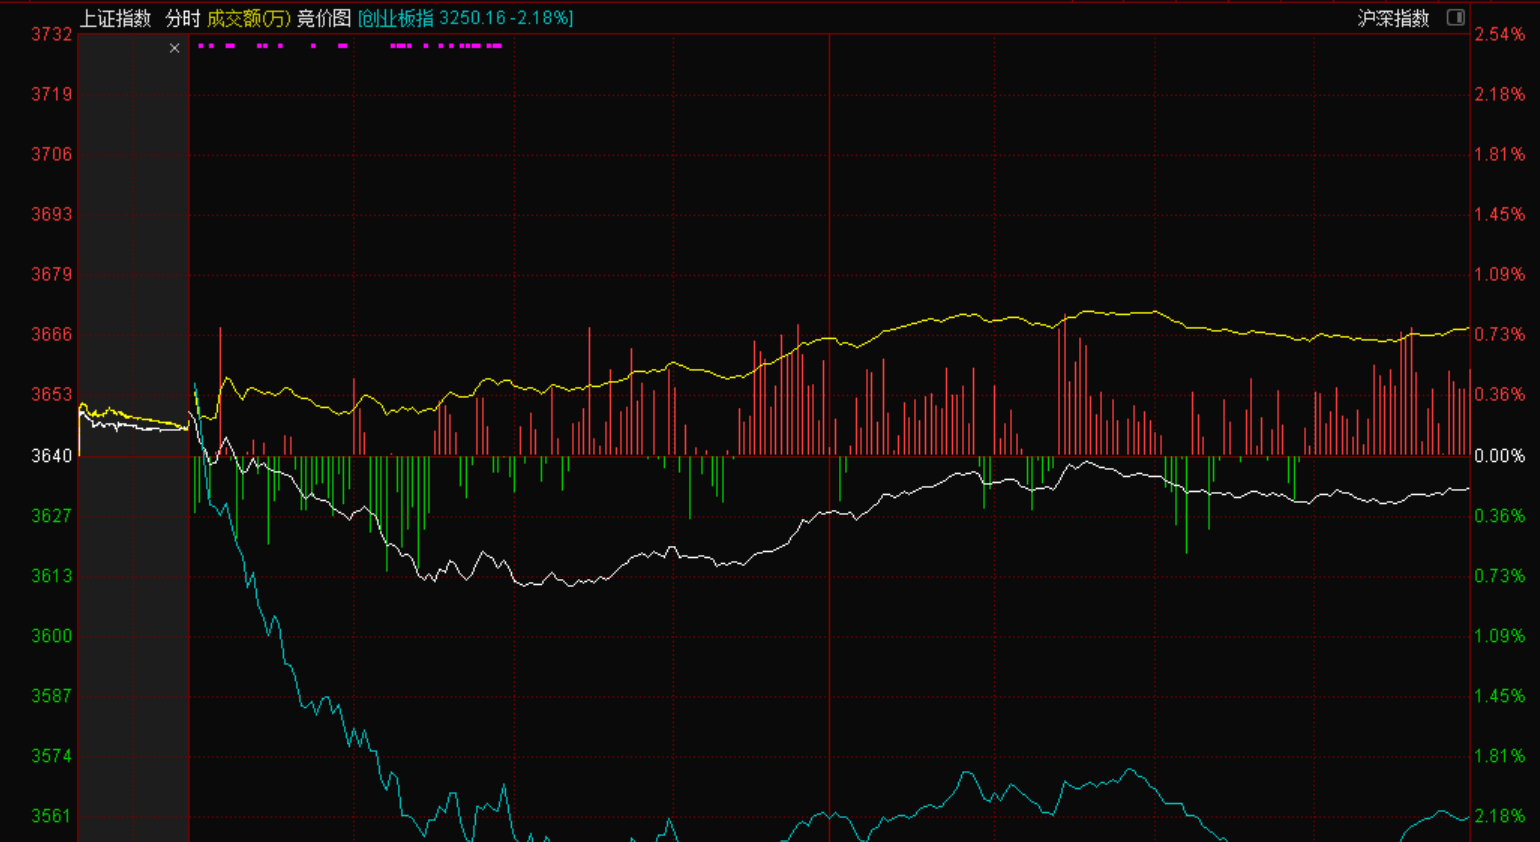This screenshot has width=1540, height=842.
Task: Click the 0.00% percentage axis label
Action: (1499, 456)
